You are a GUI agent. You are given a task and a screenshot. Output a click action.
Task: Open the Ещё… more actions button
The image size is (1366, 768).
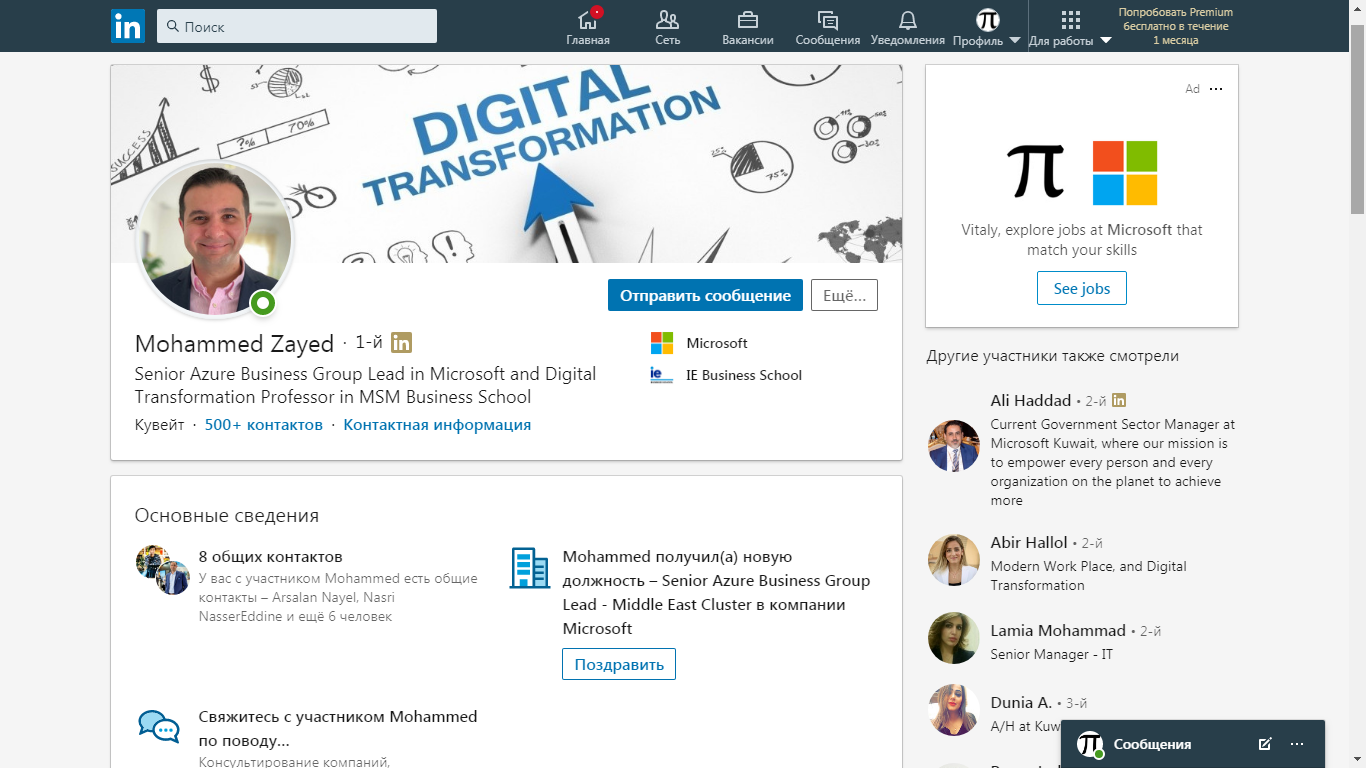844,295
